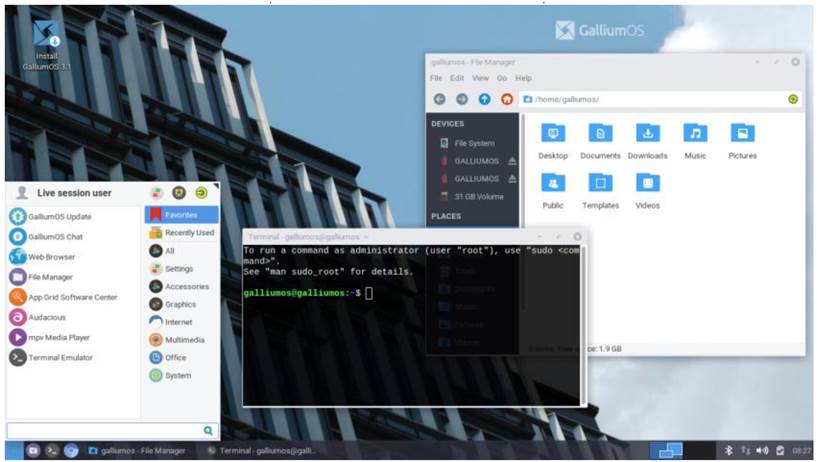Open the Videos folder

pyautogui.click(x=647, y=191)
